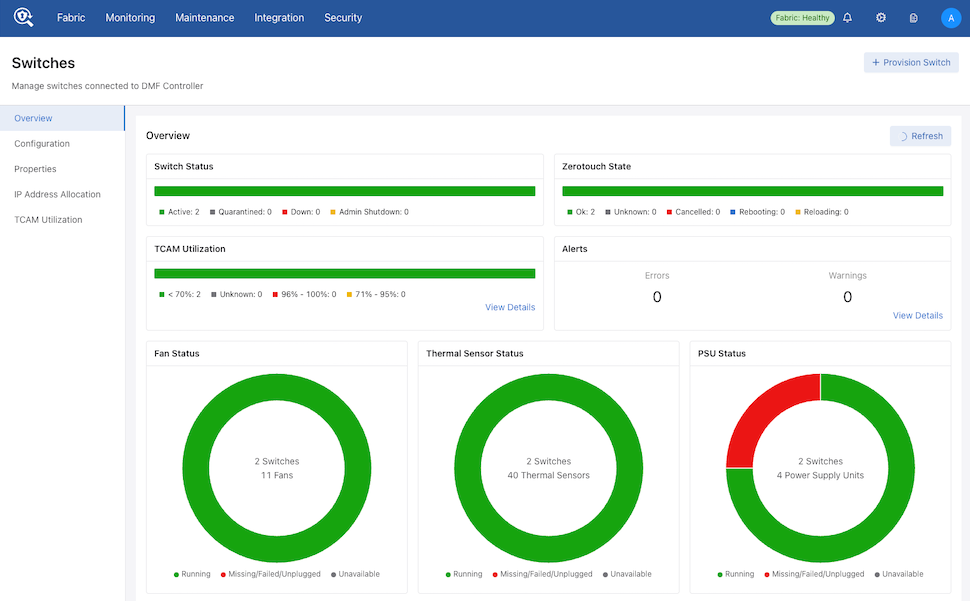Expand the Maintenance menu
The width and height of the screenshot is (970, 601).
point(204,18)
